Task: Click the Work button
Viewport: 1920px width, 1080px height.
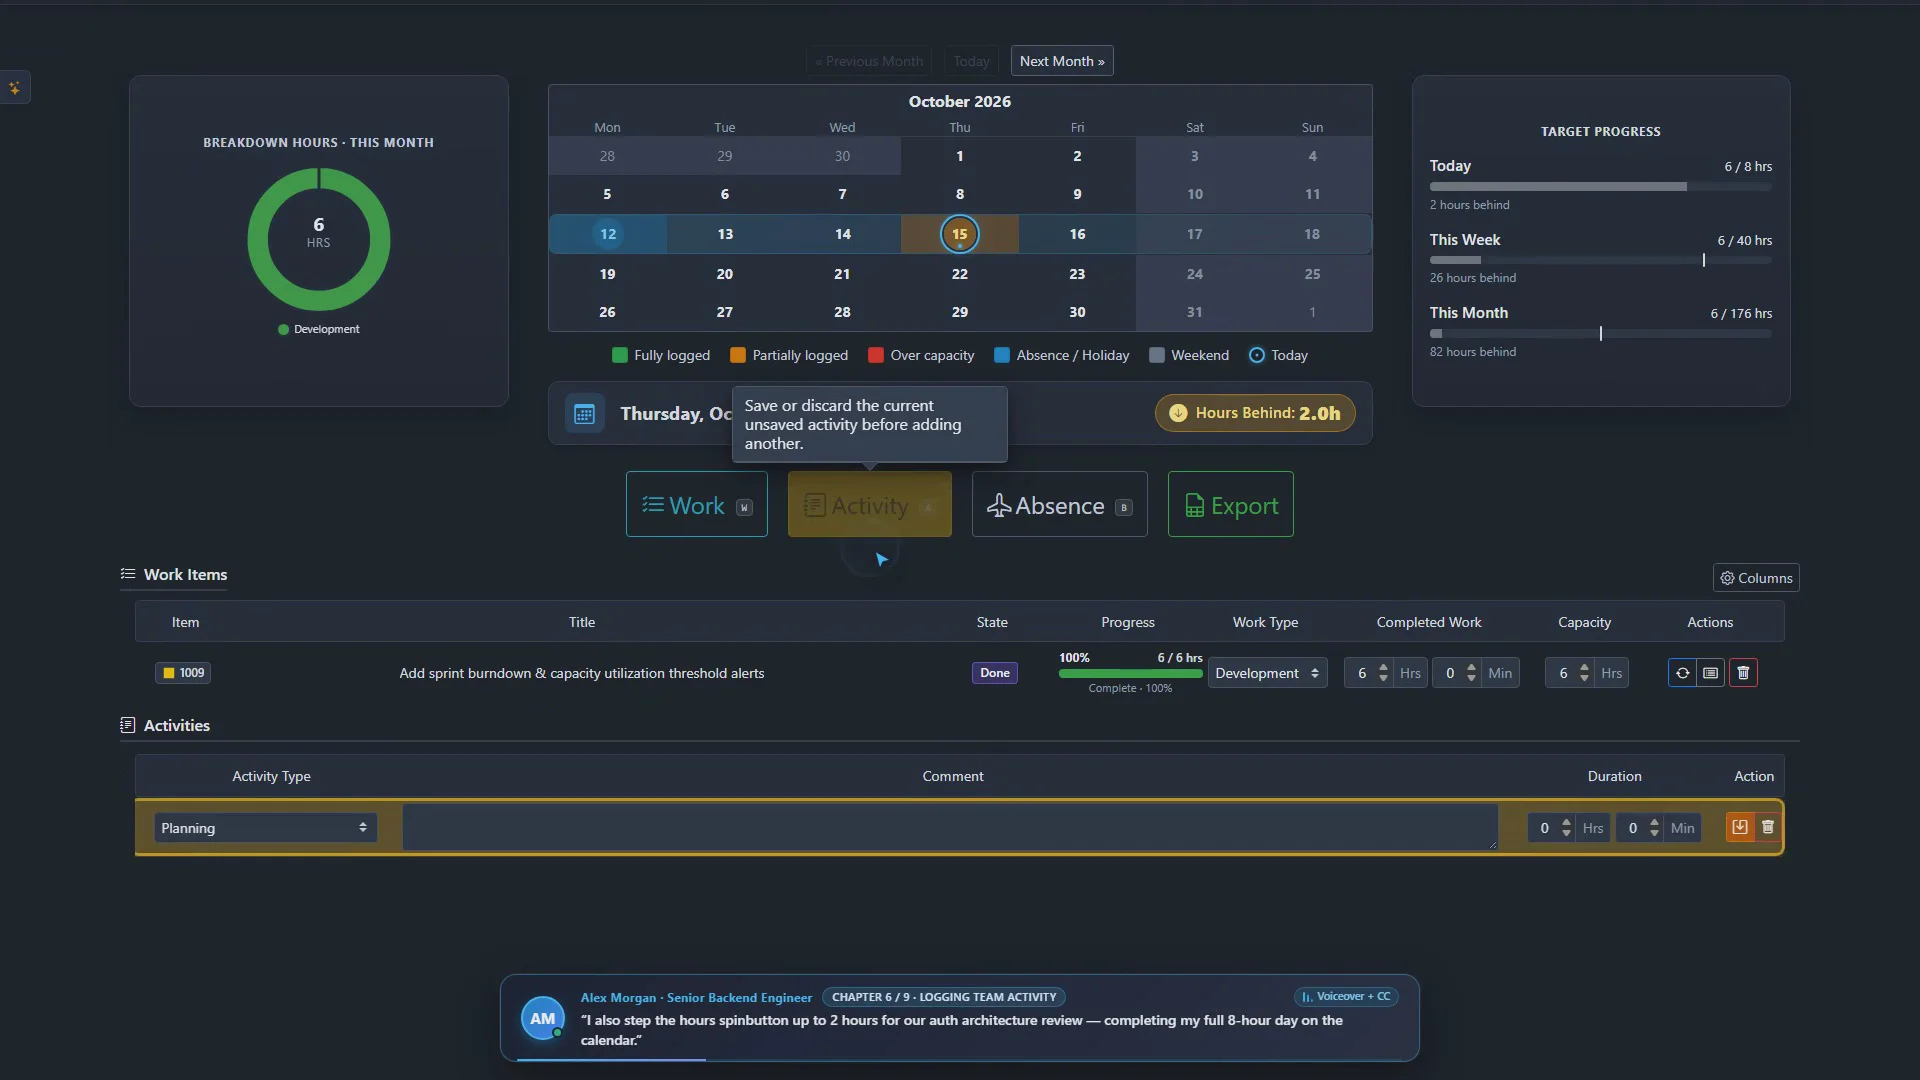Action: point(697,505)
